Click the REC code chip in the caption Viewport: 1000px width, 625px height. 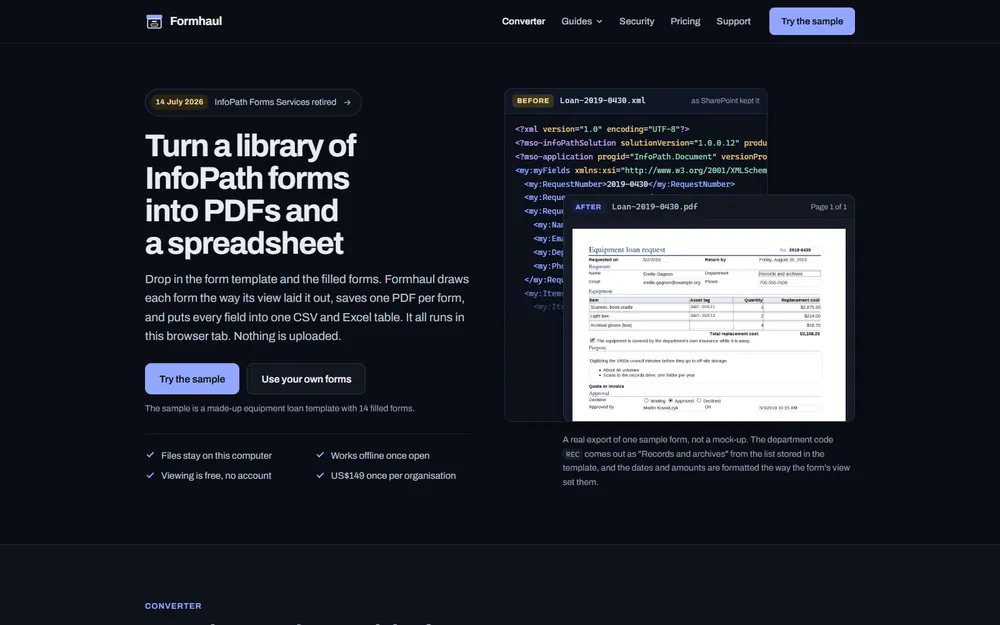(x=572, y=454)
